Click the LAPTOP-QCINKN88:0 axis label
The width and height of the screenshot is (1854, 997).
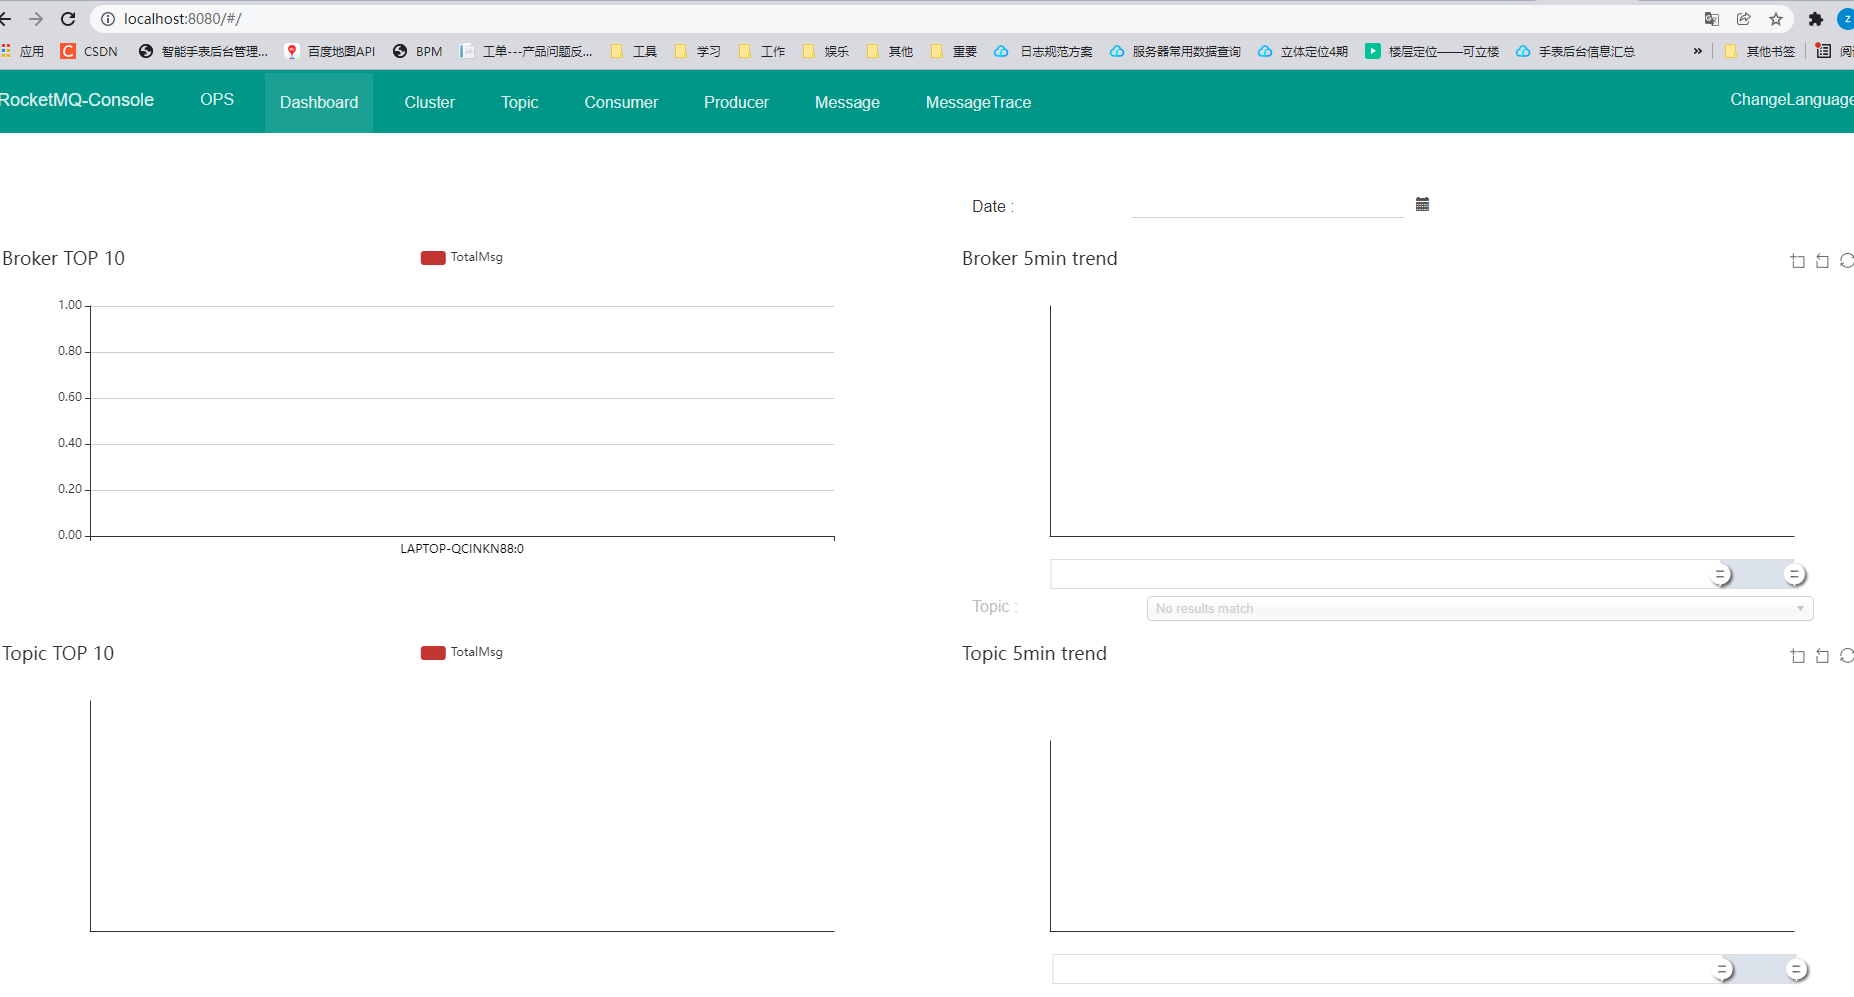[462, 549]
